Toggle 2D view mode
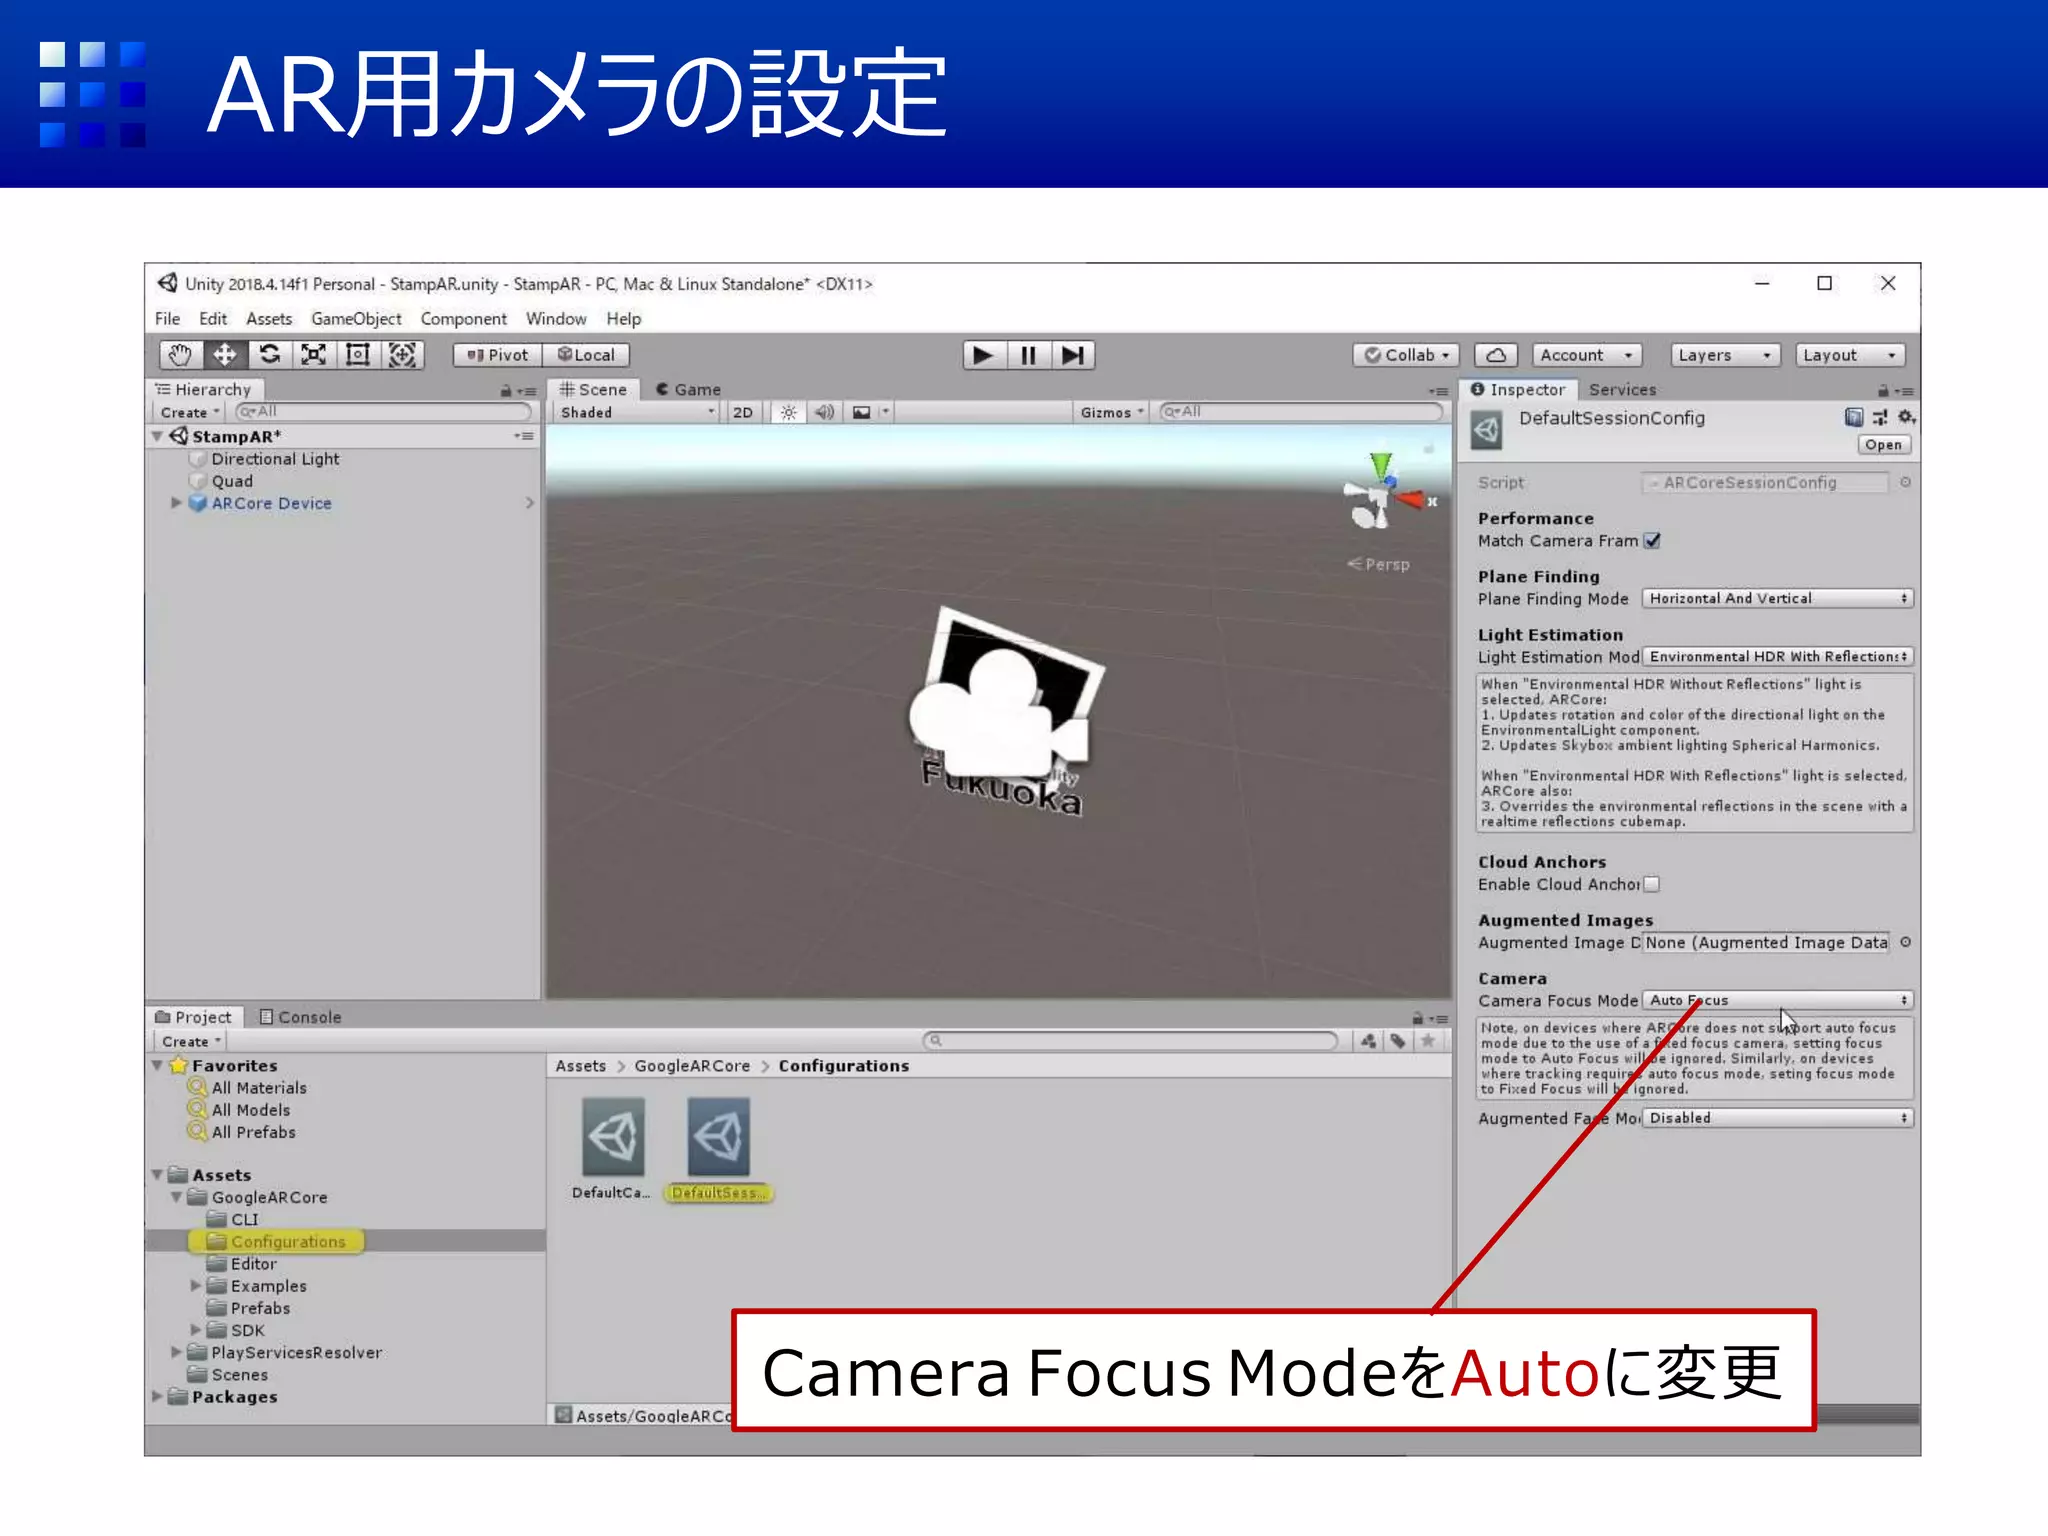2048x1536 pixels. tap(743, 412)
